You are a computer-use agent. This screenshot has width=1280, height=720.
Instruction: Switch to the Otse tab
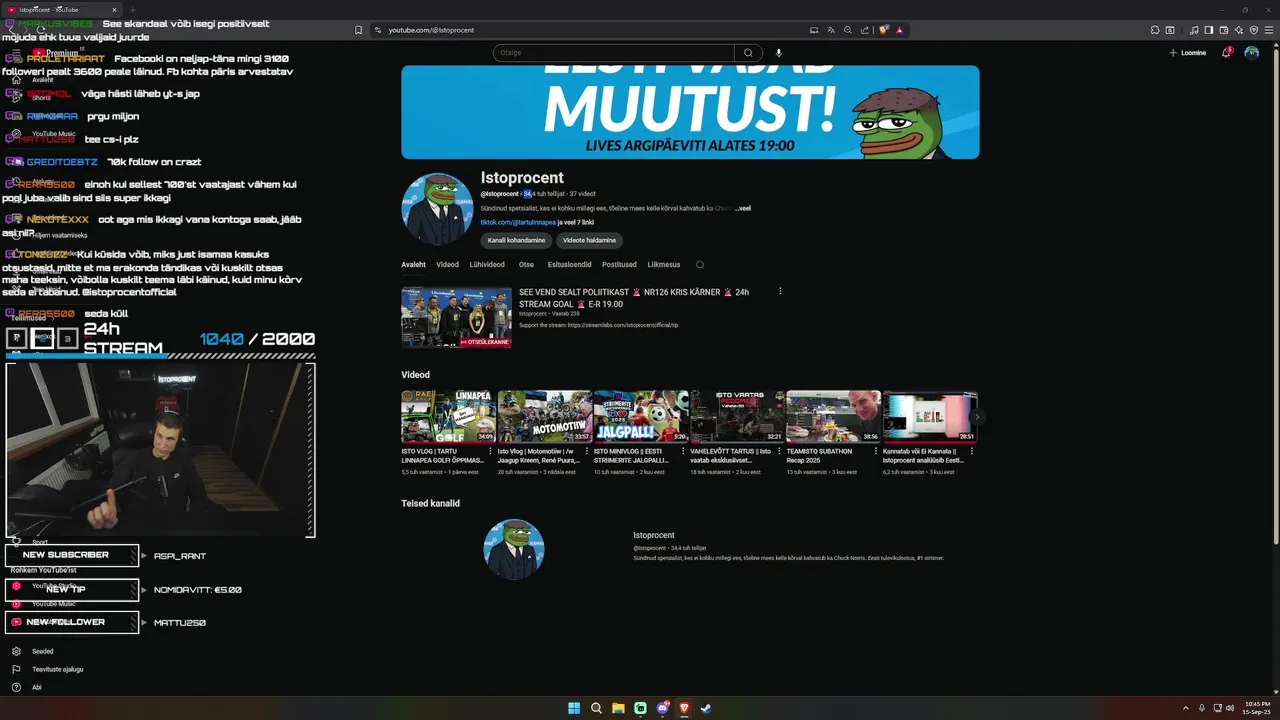tap(526, 265)
